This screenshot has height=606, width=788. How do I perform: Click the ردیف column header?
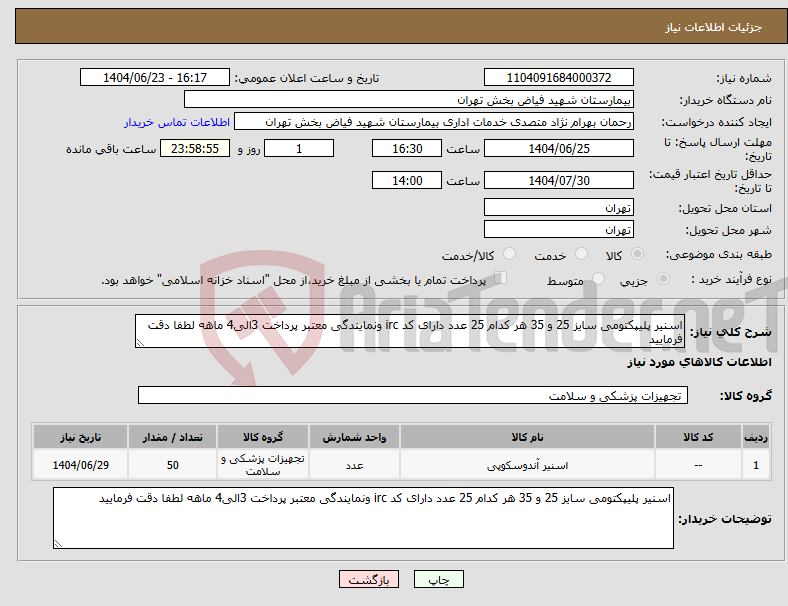pos(755,437)
